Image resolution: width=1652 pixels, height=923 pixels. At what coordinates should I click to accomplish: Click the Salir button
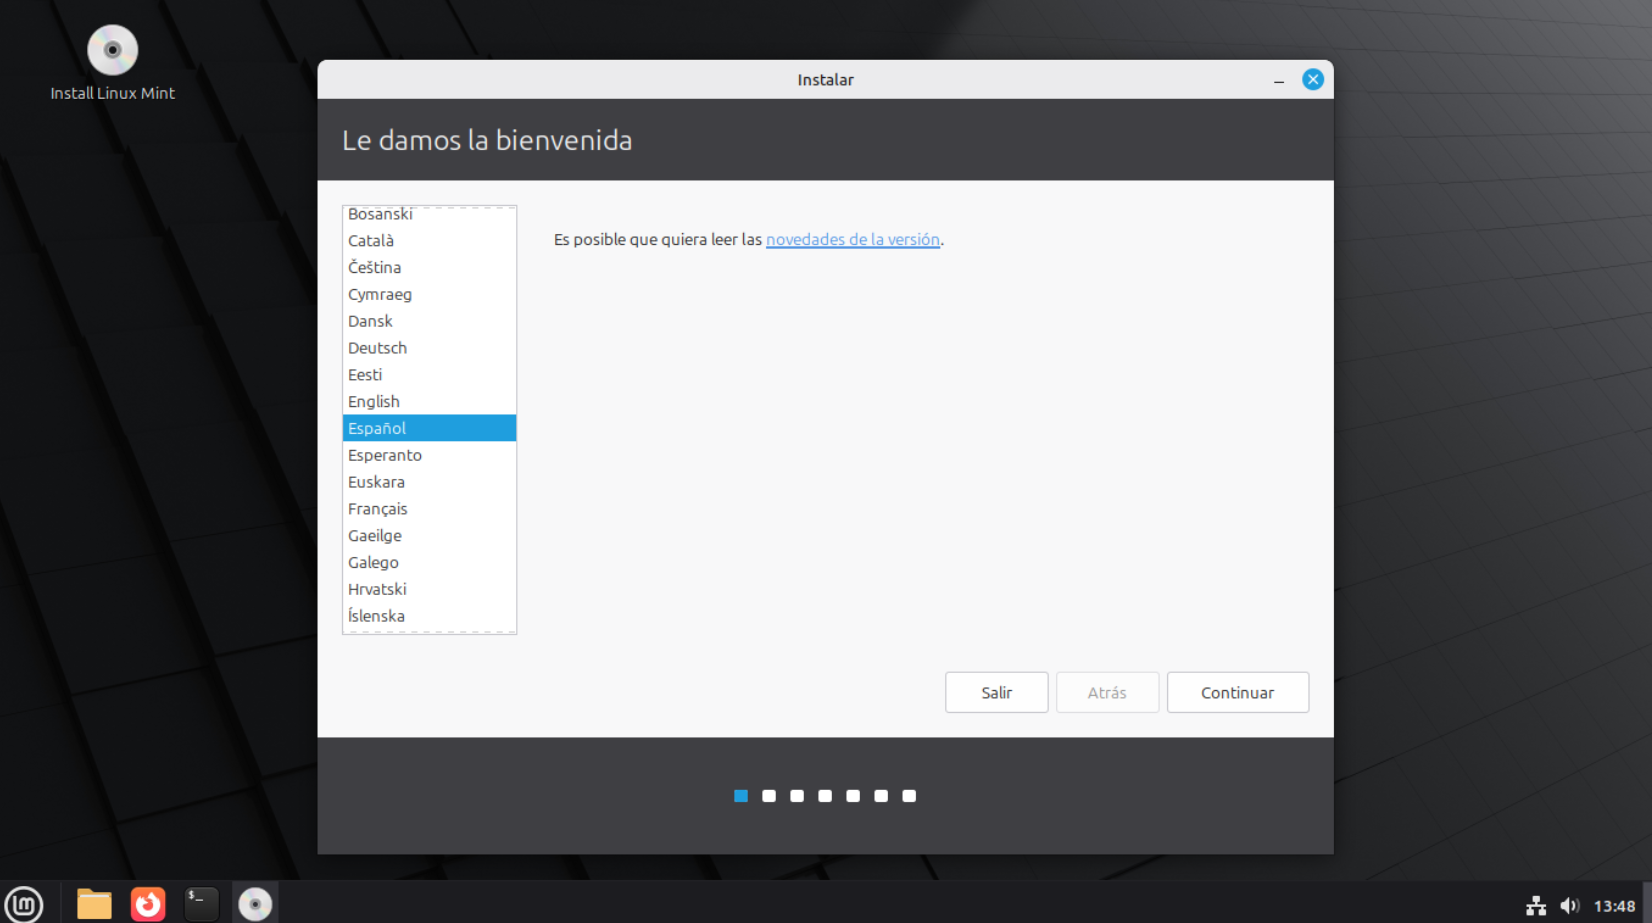click(996, 692)
